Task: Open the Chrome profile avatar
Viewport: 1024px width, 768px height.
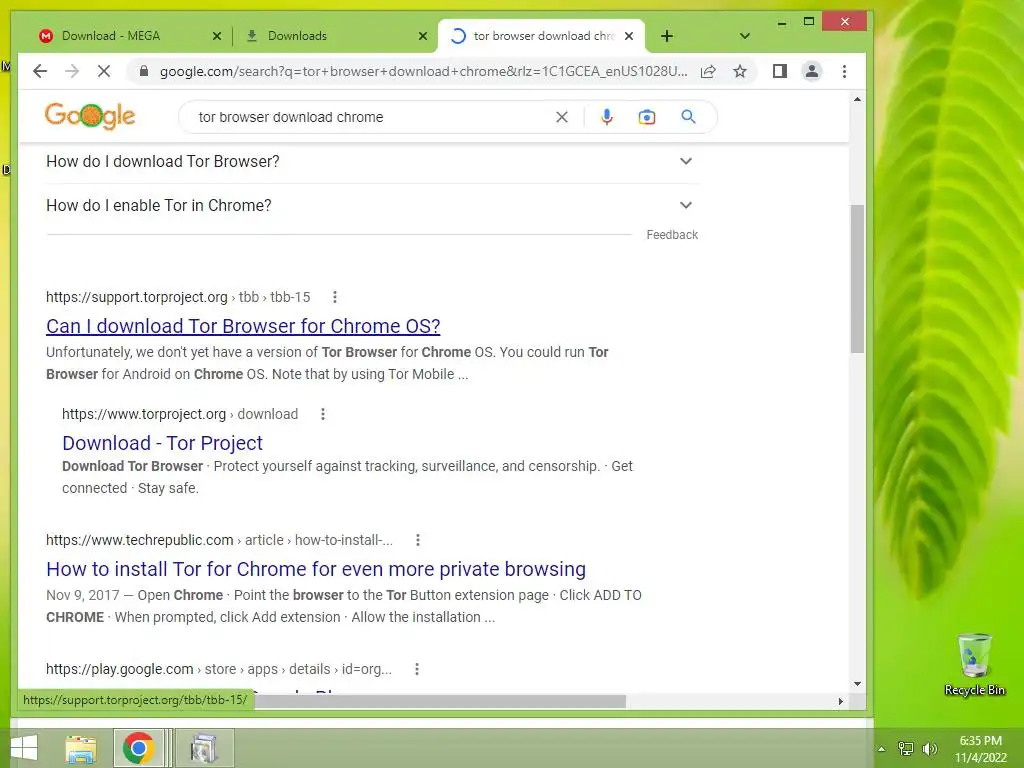Action: tap(812, 71)
